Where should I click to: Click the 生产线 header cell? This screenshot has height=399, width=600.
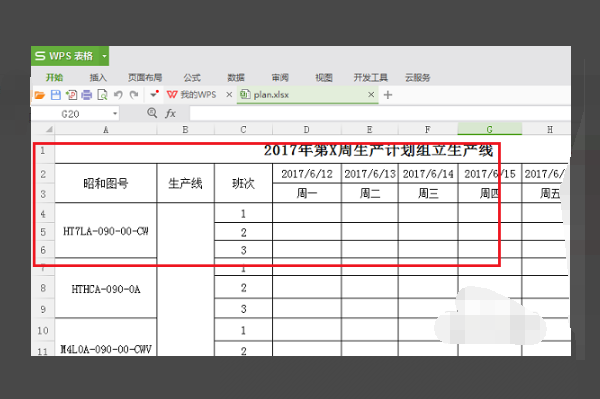(x=186, y=184)
